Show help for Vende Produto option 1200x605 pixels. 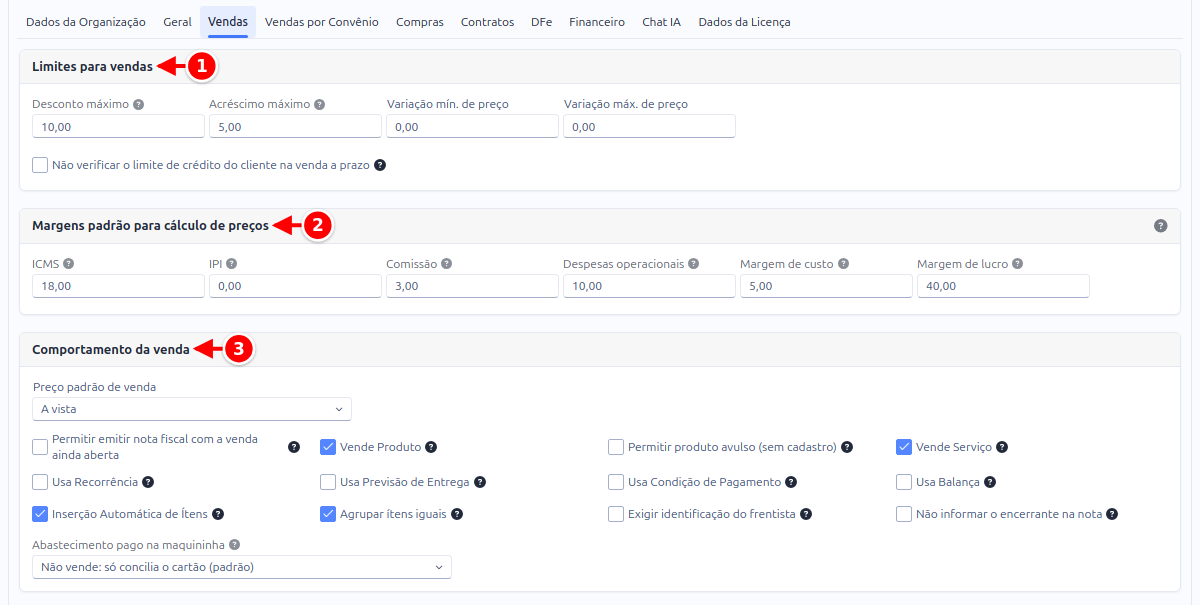click(431, 447)
